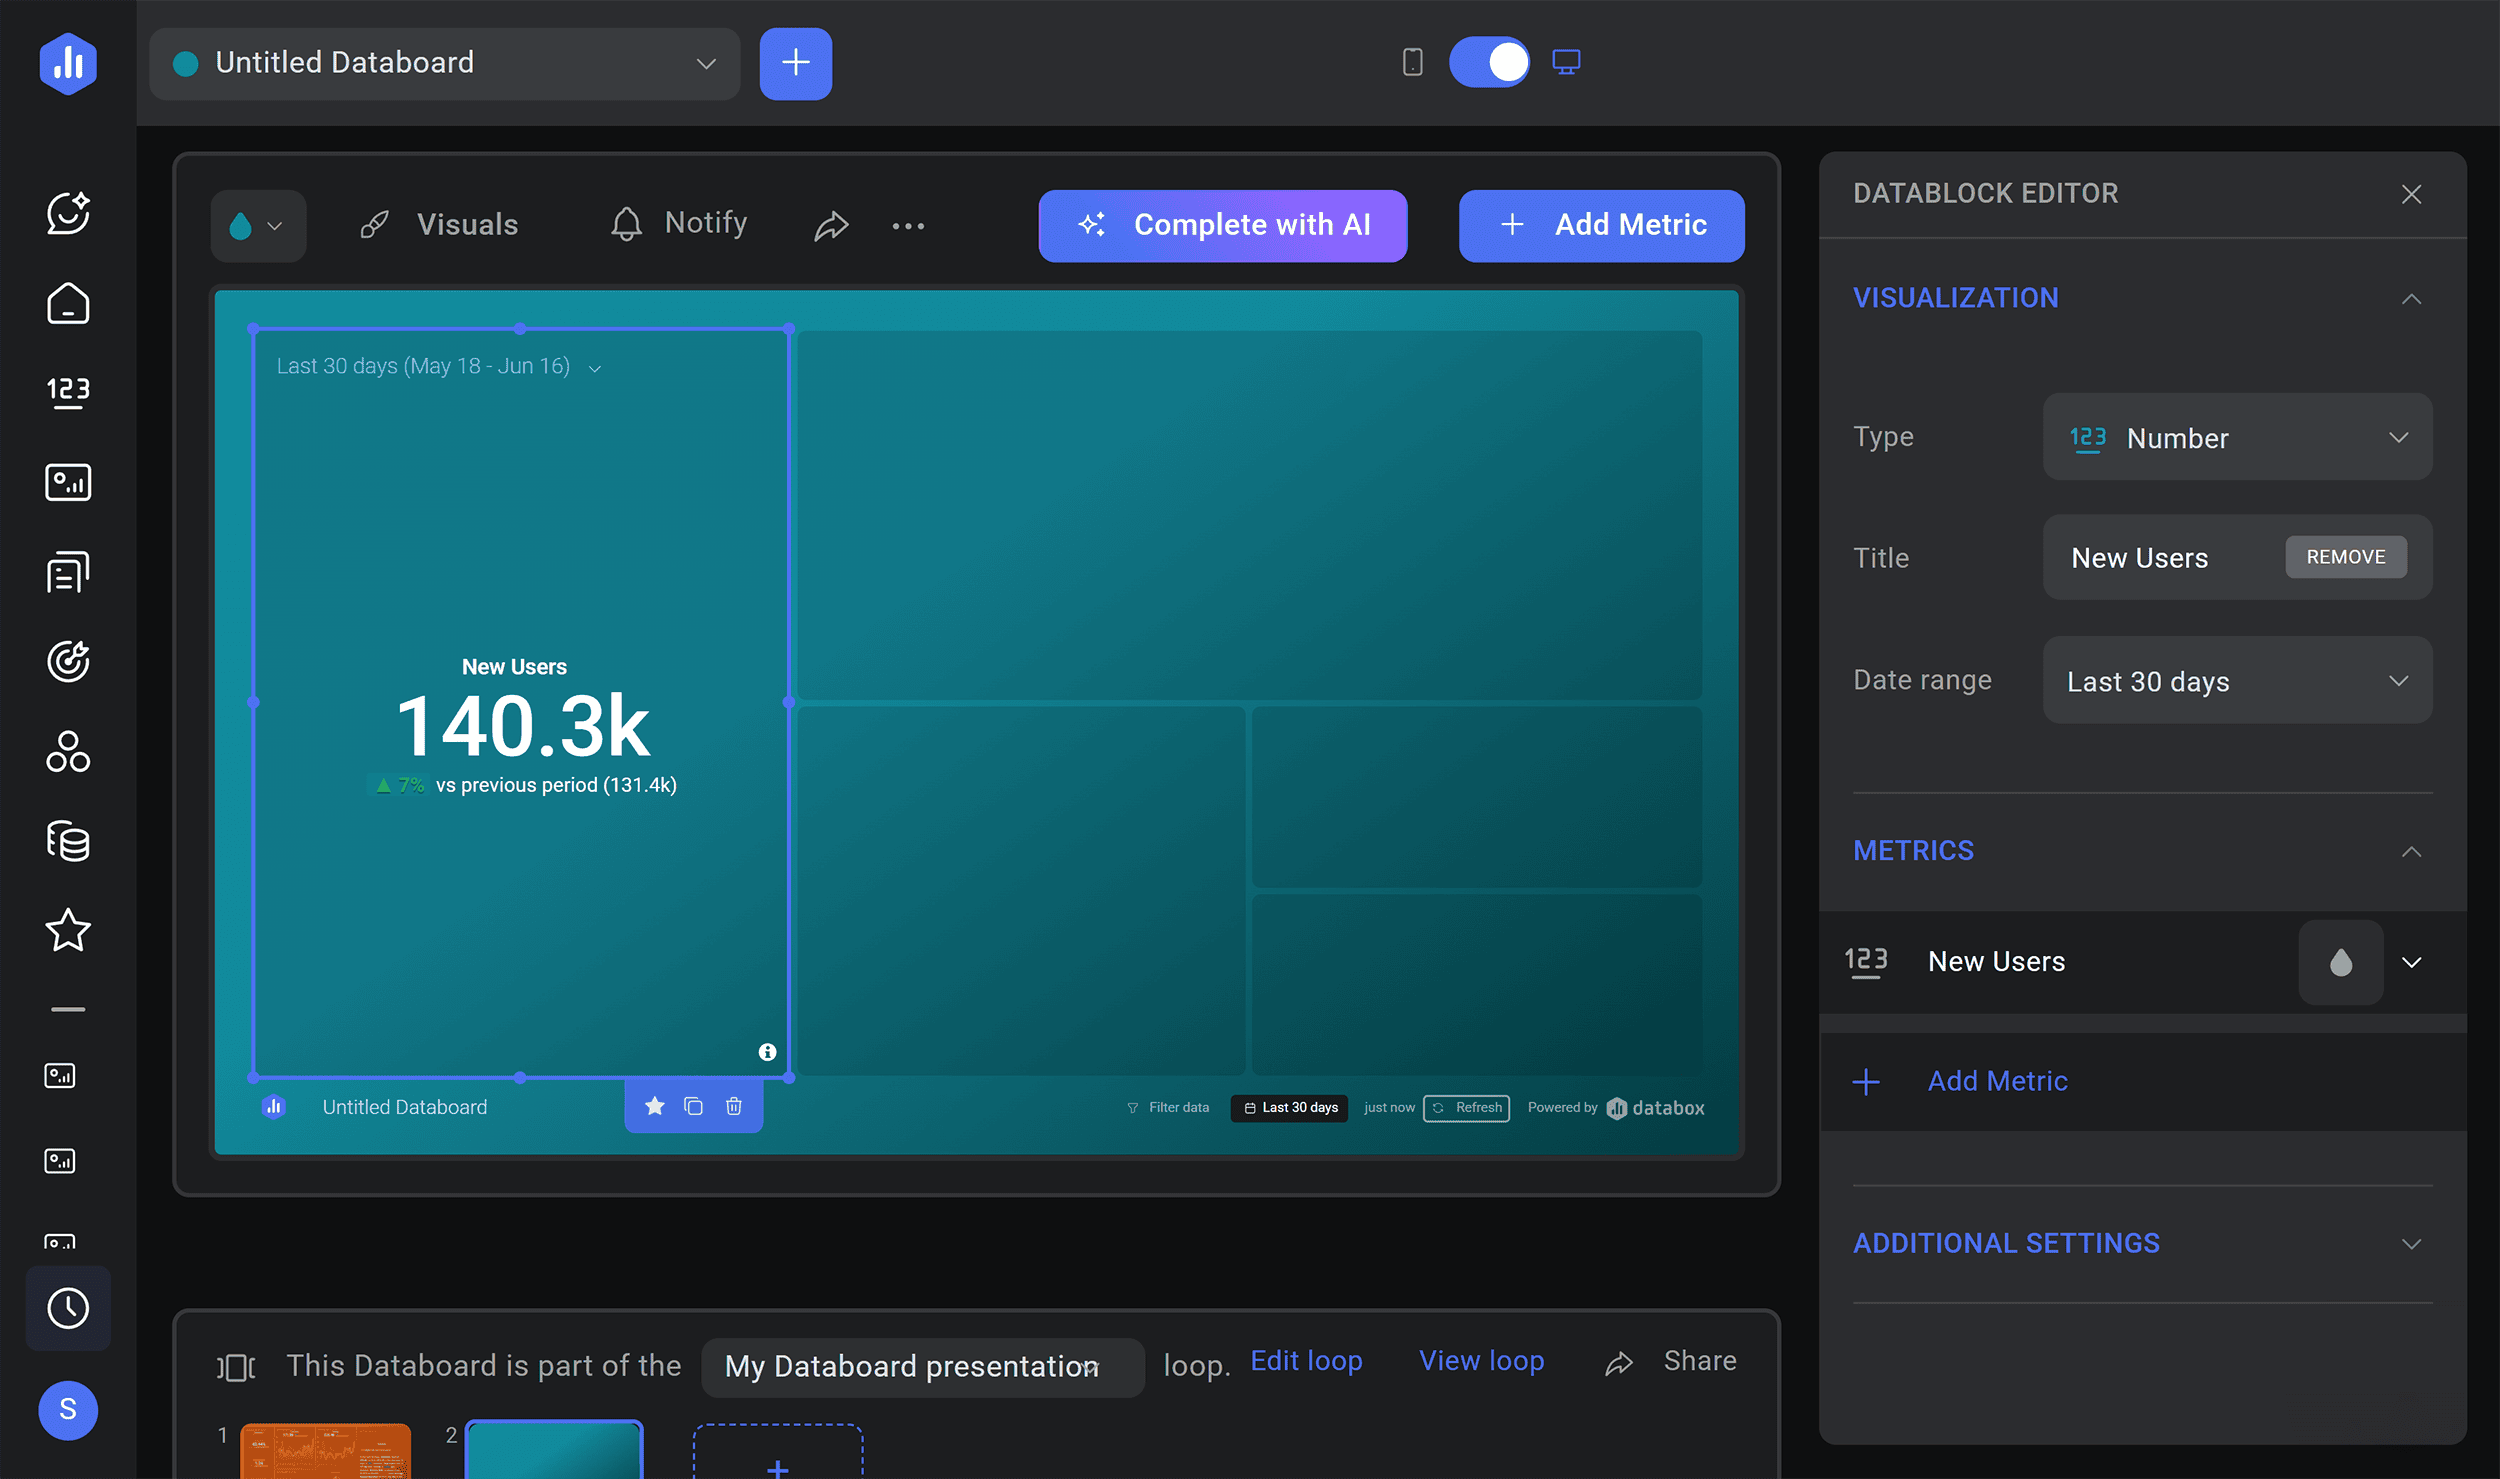Open Databoards from the sidebar icon
The width and height of the screenshot is (2500, 1479).
coord(68,482)
